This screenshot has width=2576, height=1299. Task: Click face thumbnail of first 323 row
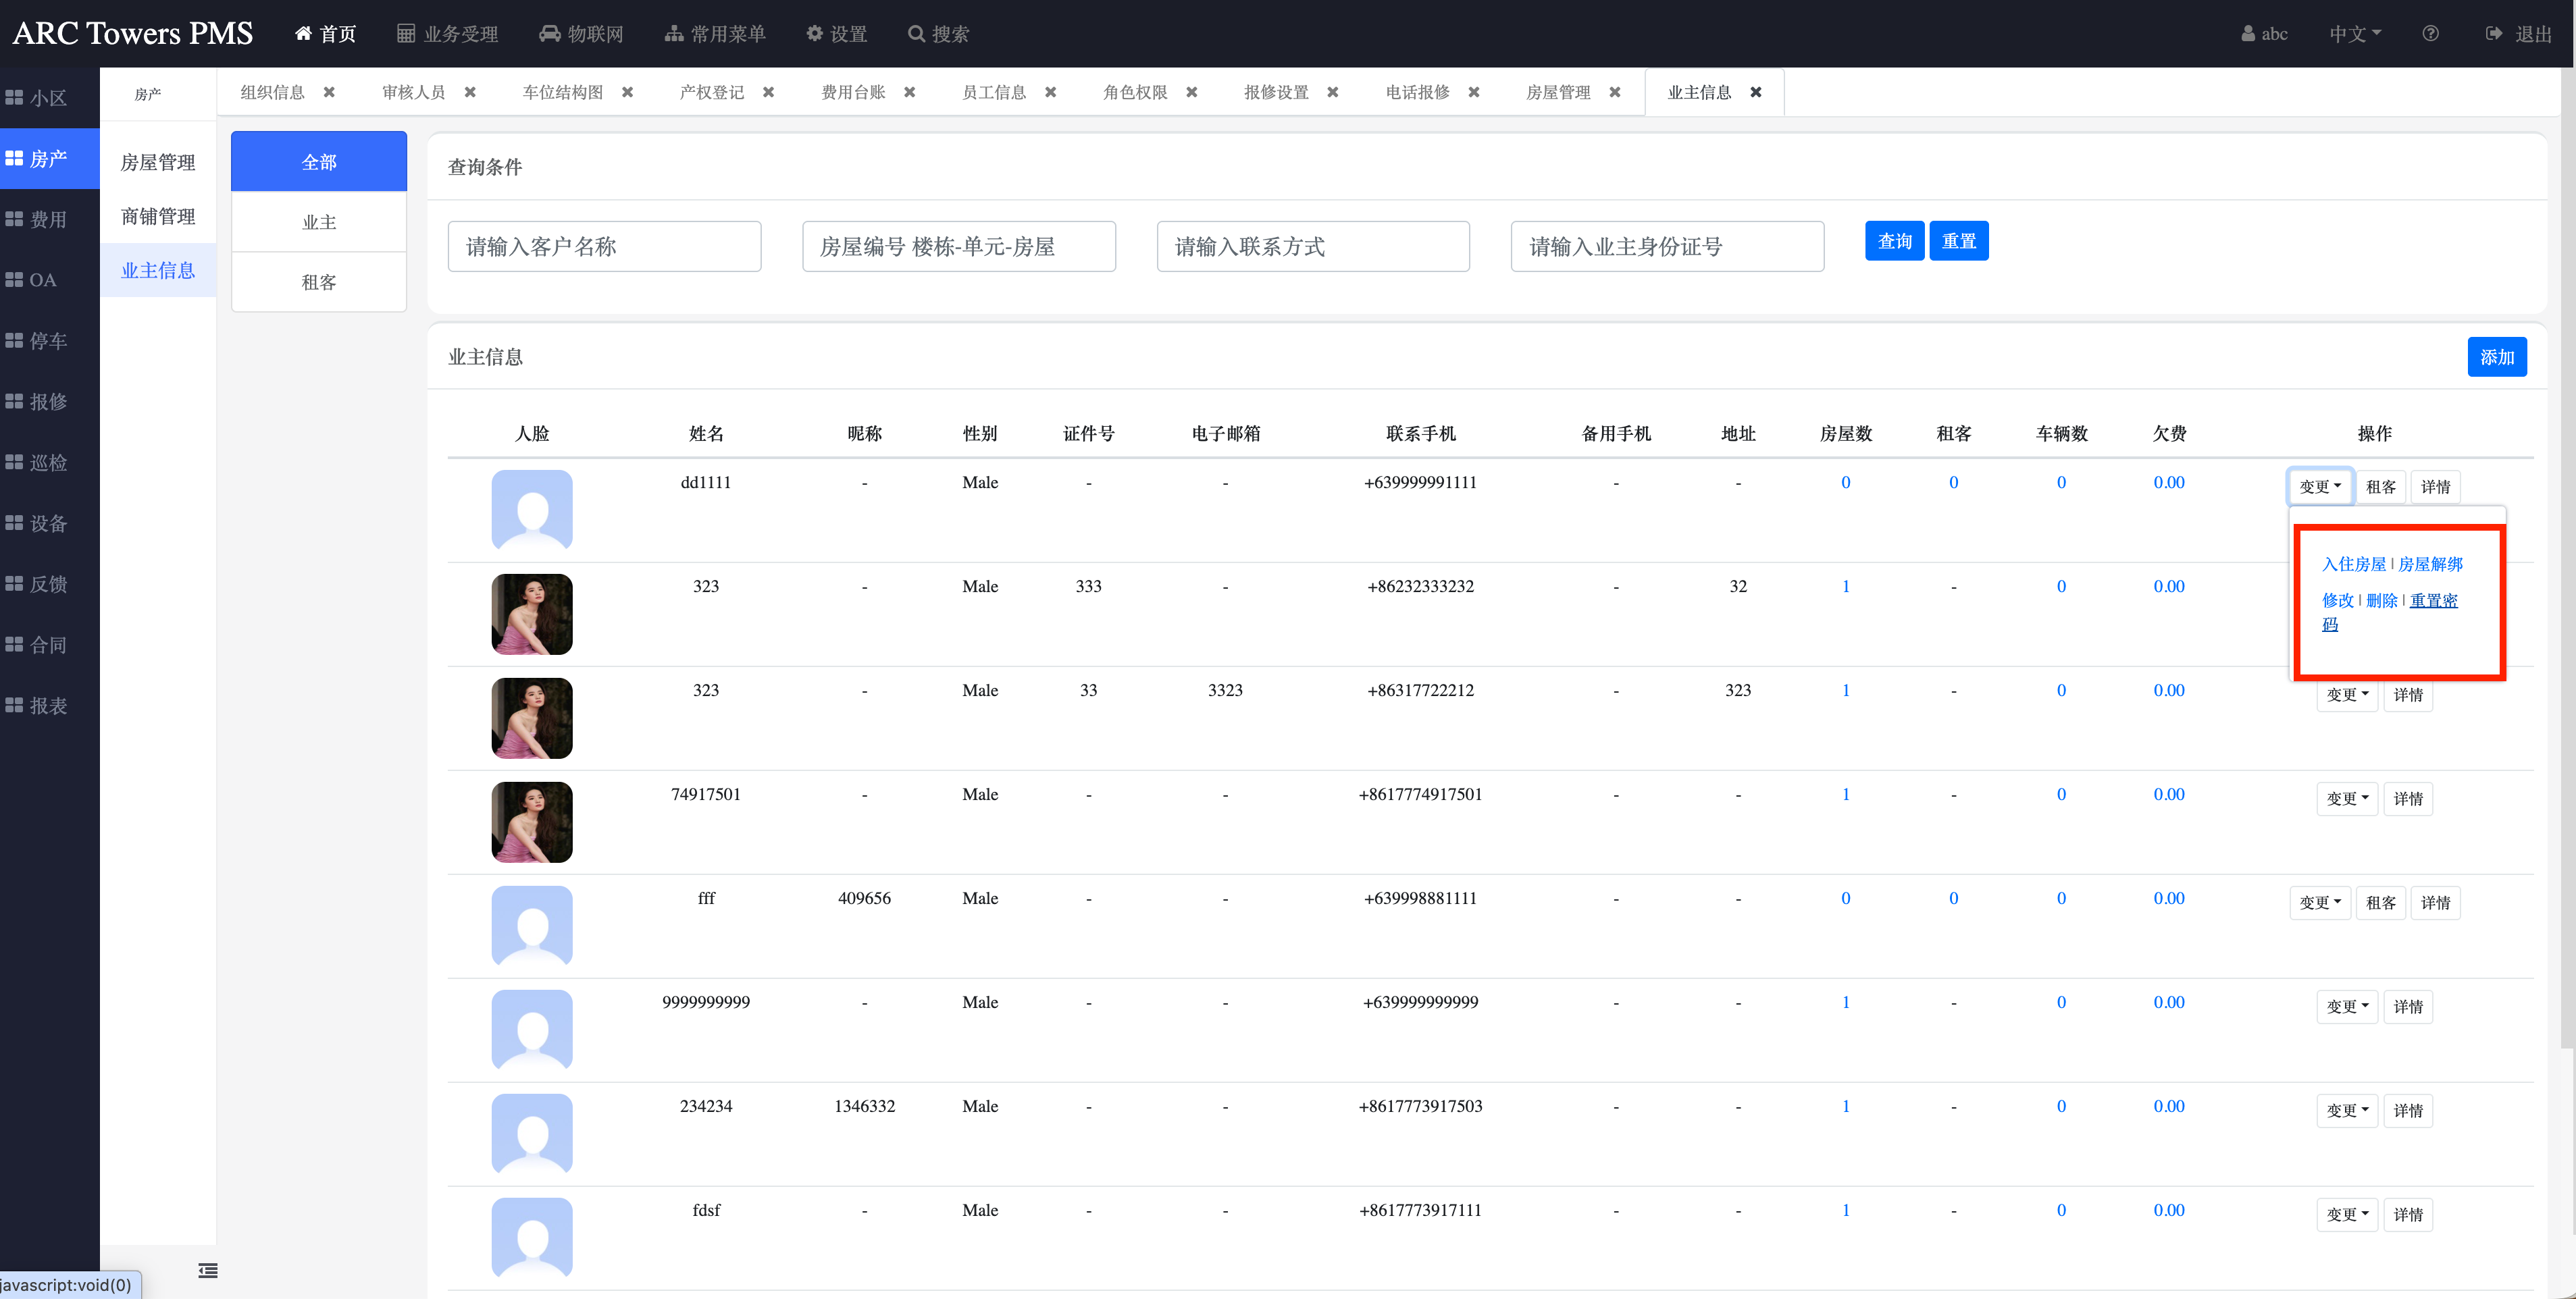coord(532,614)
